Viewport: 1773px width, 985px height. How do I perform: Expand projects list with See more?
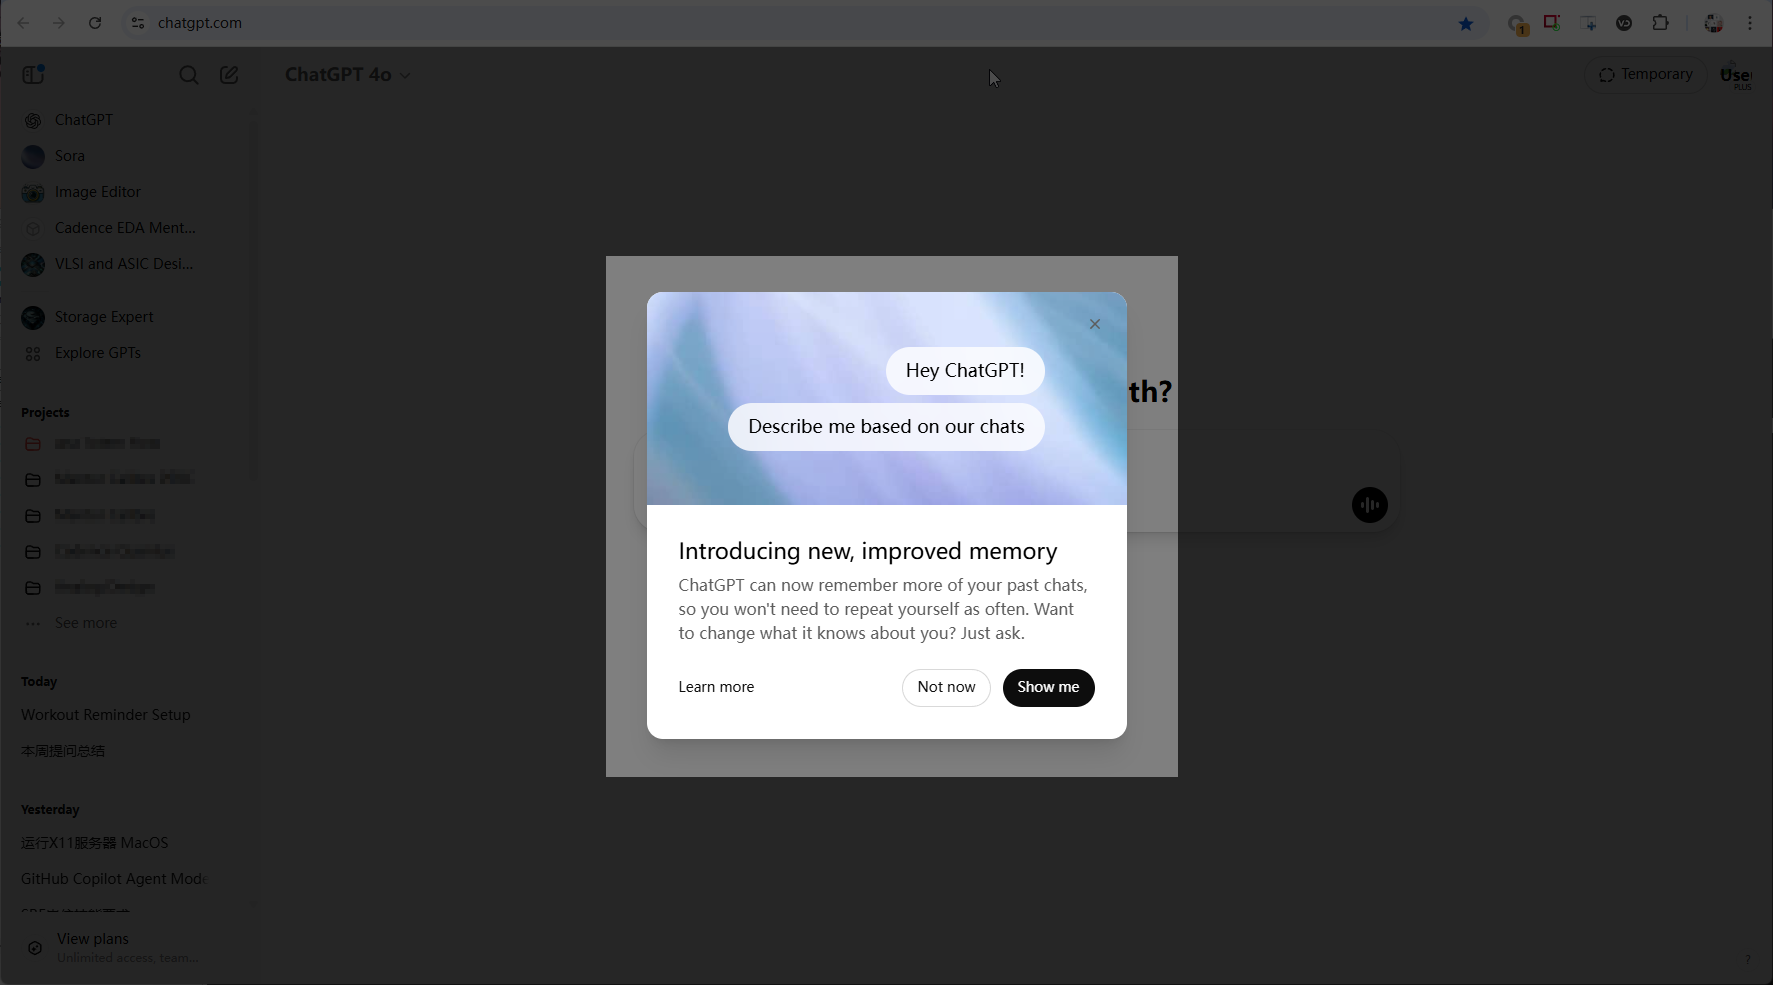click(86, 623)
